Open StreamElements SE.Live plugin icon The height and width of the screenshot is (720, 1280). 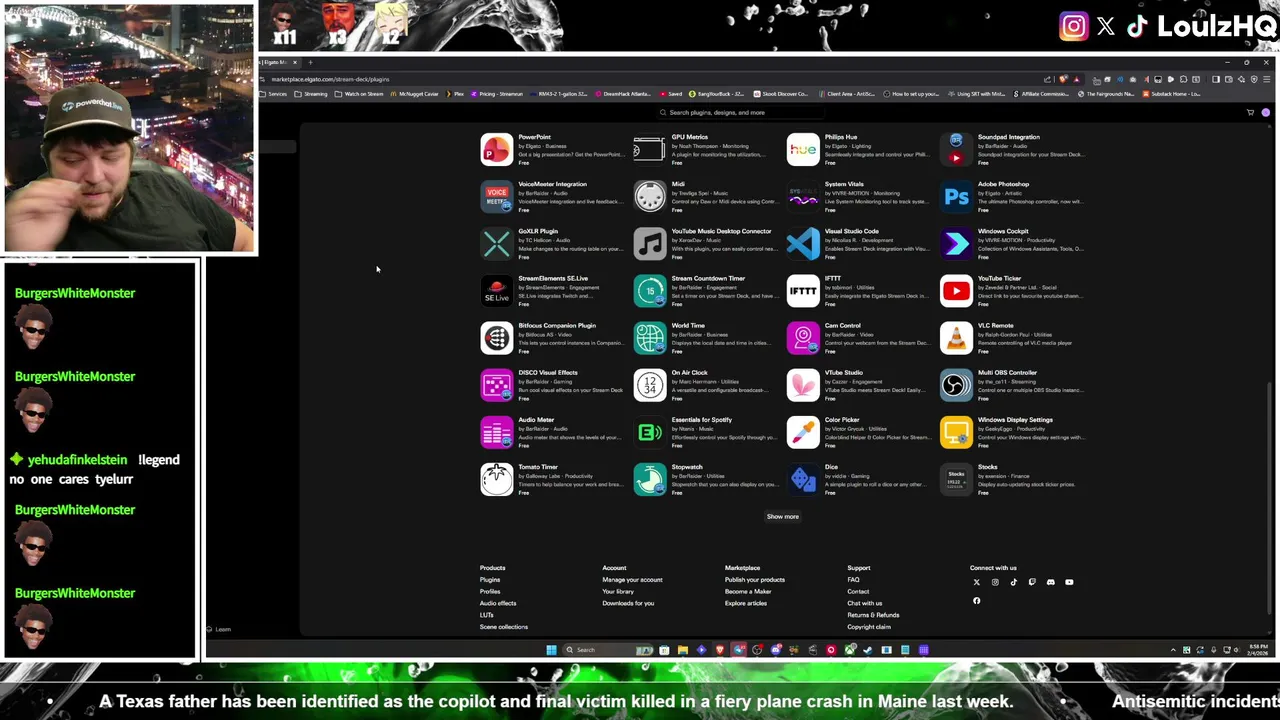coord(496,290)
